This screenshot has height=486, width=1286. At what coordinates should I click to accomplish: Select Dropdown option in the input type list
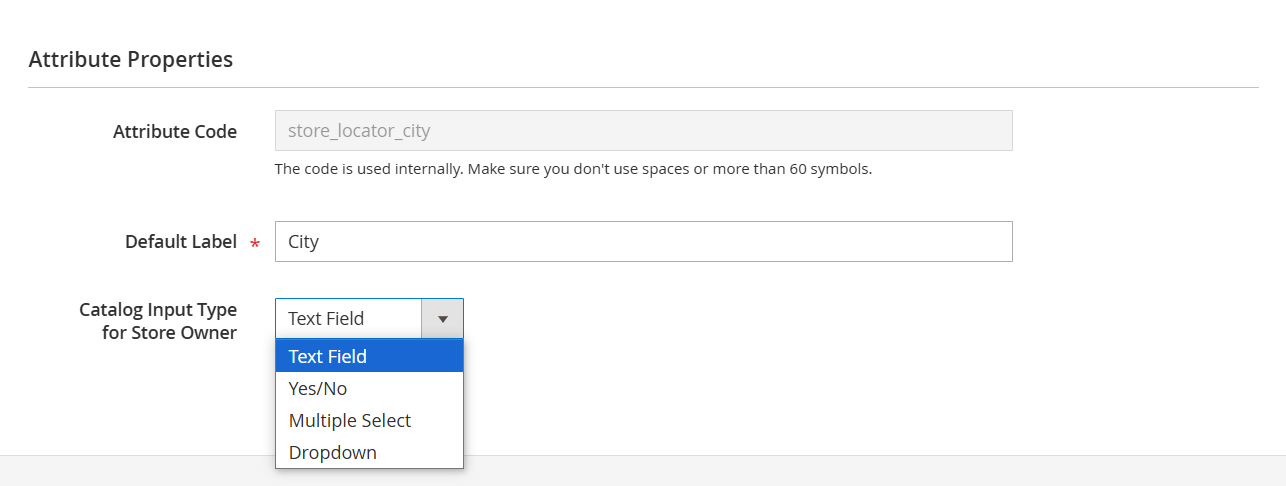[x=369, y=452]
